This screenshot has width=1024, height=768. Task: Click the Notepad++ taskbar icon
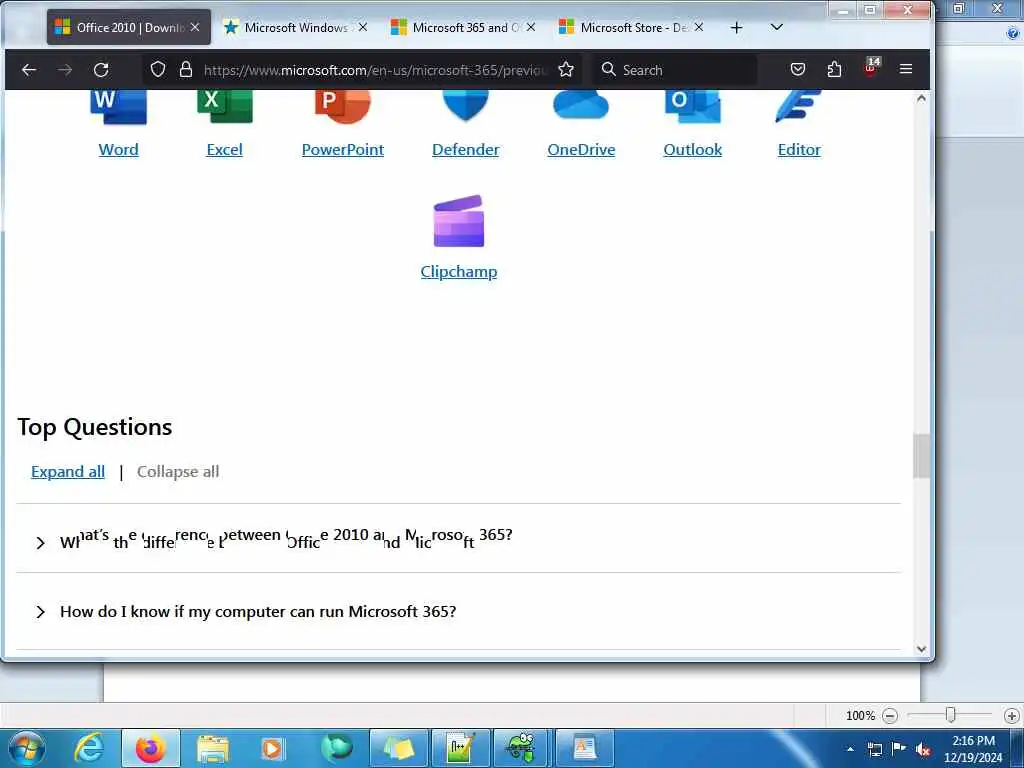click(460, 748)
